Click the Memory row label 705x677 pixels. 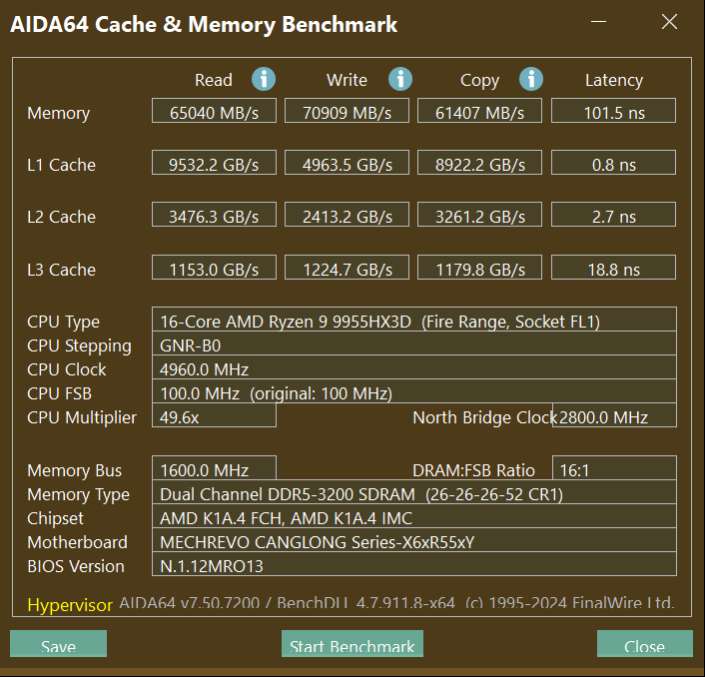pos(58,113)
